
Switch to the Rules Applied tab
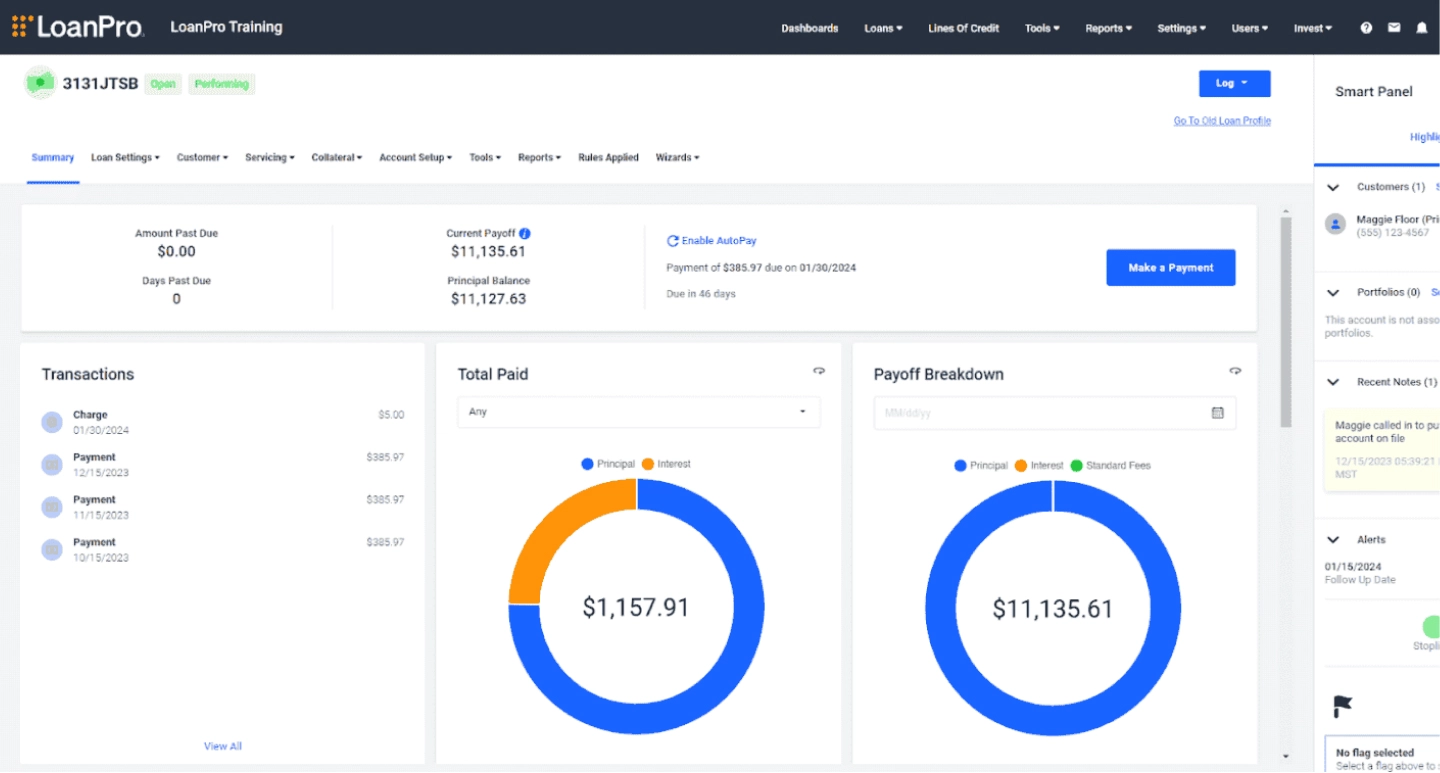pos(608,157)
